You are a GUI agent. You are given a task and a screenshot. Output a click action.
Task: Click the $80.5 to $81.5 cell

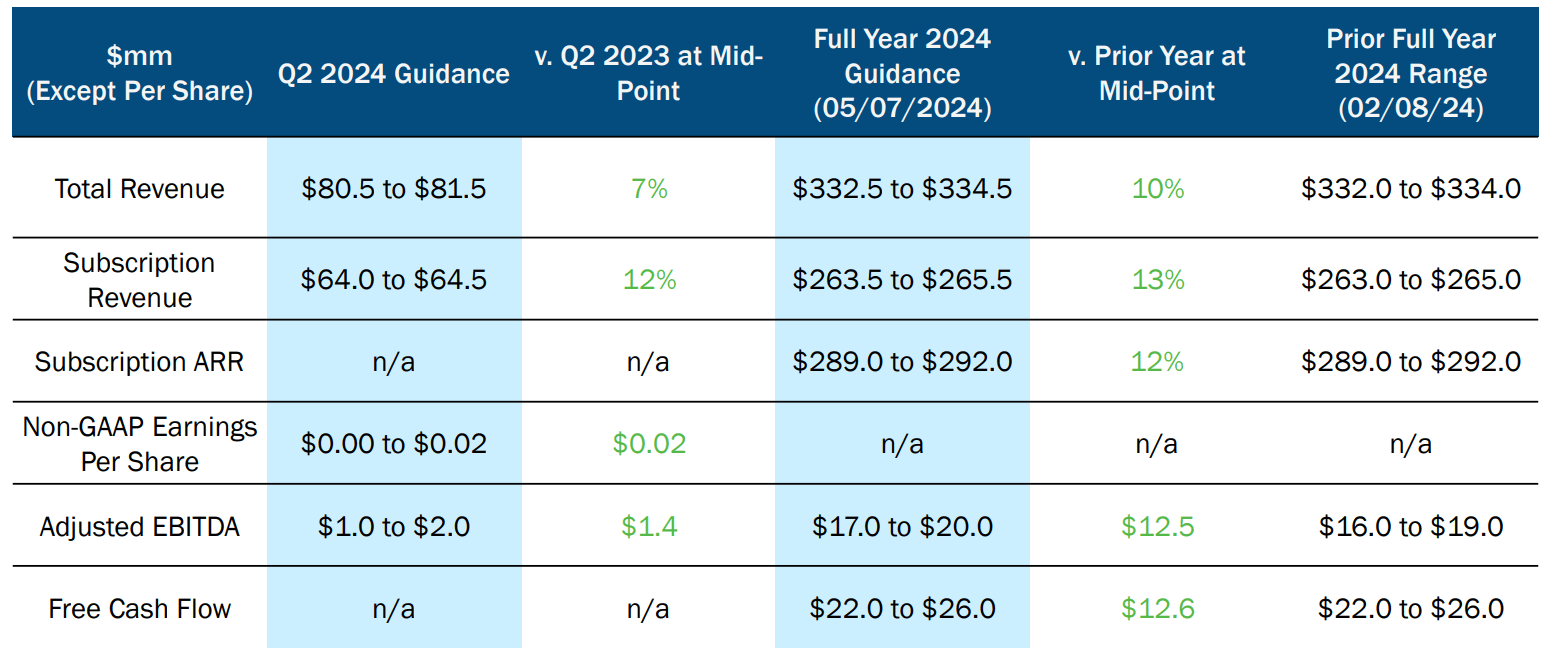click(x=393, y=189)
